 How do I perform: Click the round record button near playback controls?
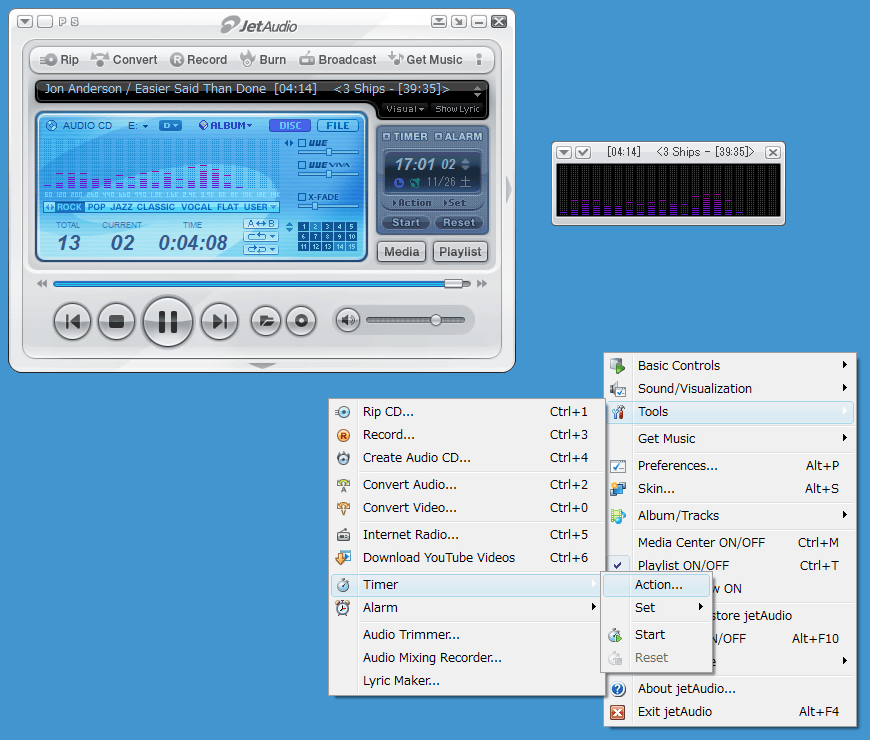(x=301, y=321)
